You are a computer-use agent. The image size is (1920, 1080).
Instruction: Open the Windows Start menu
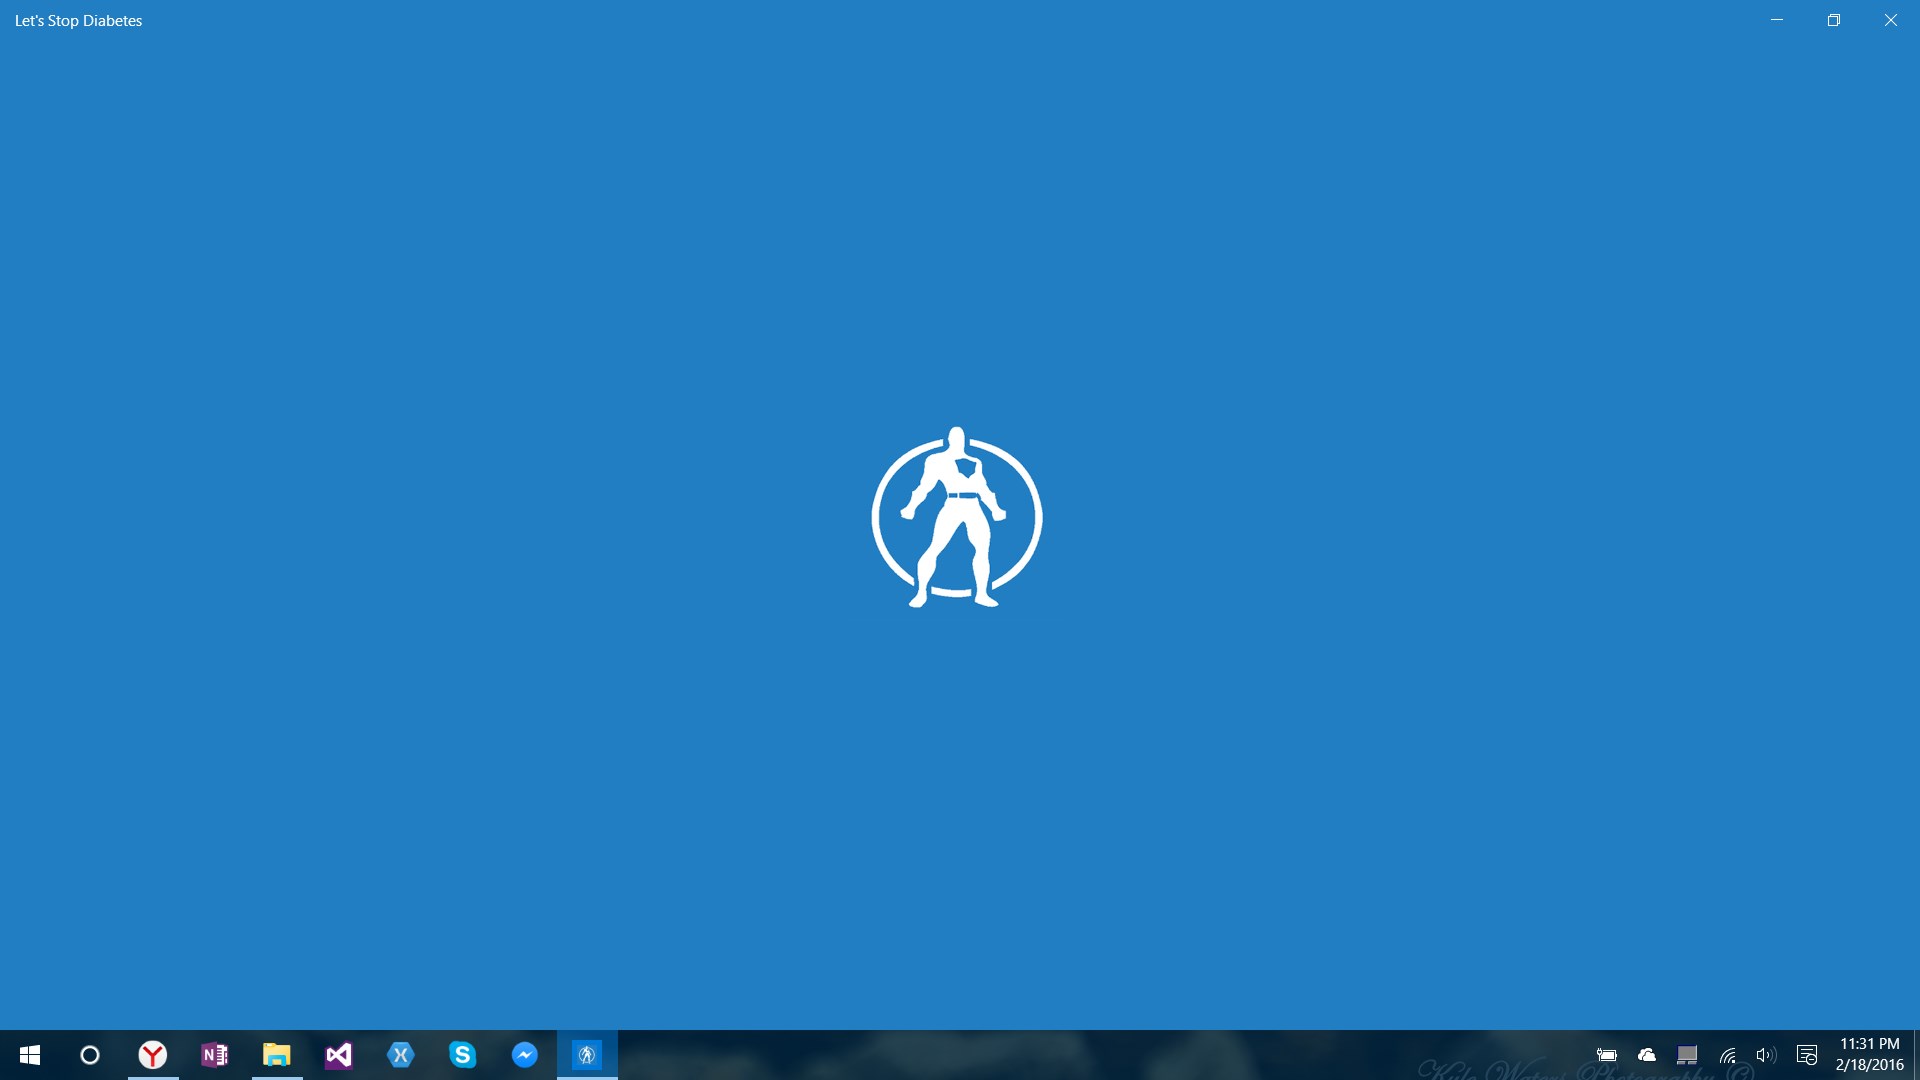[30, 1055]
